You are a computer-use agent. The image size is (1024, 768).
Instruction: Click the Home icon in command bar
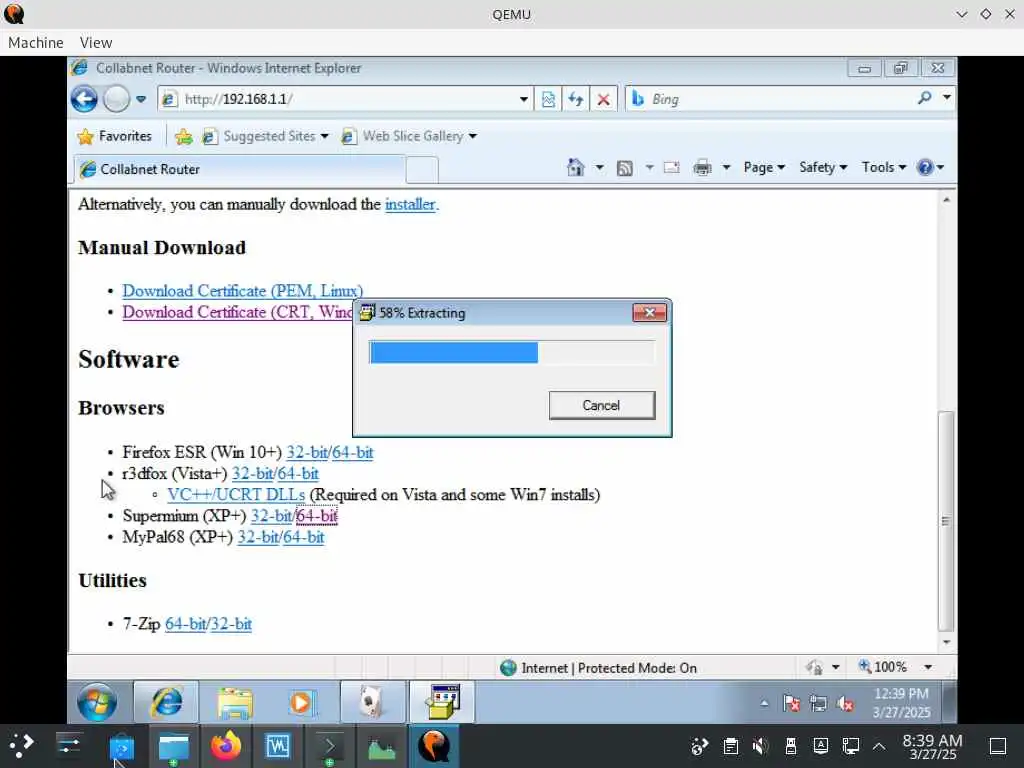point(575,167)
